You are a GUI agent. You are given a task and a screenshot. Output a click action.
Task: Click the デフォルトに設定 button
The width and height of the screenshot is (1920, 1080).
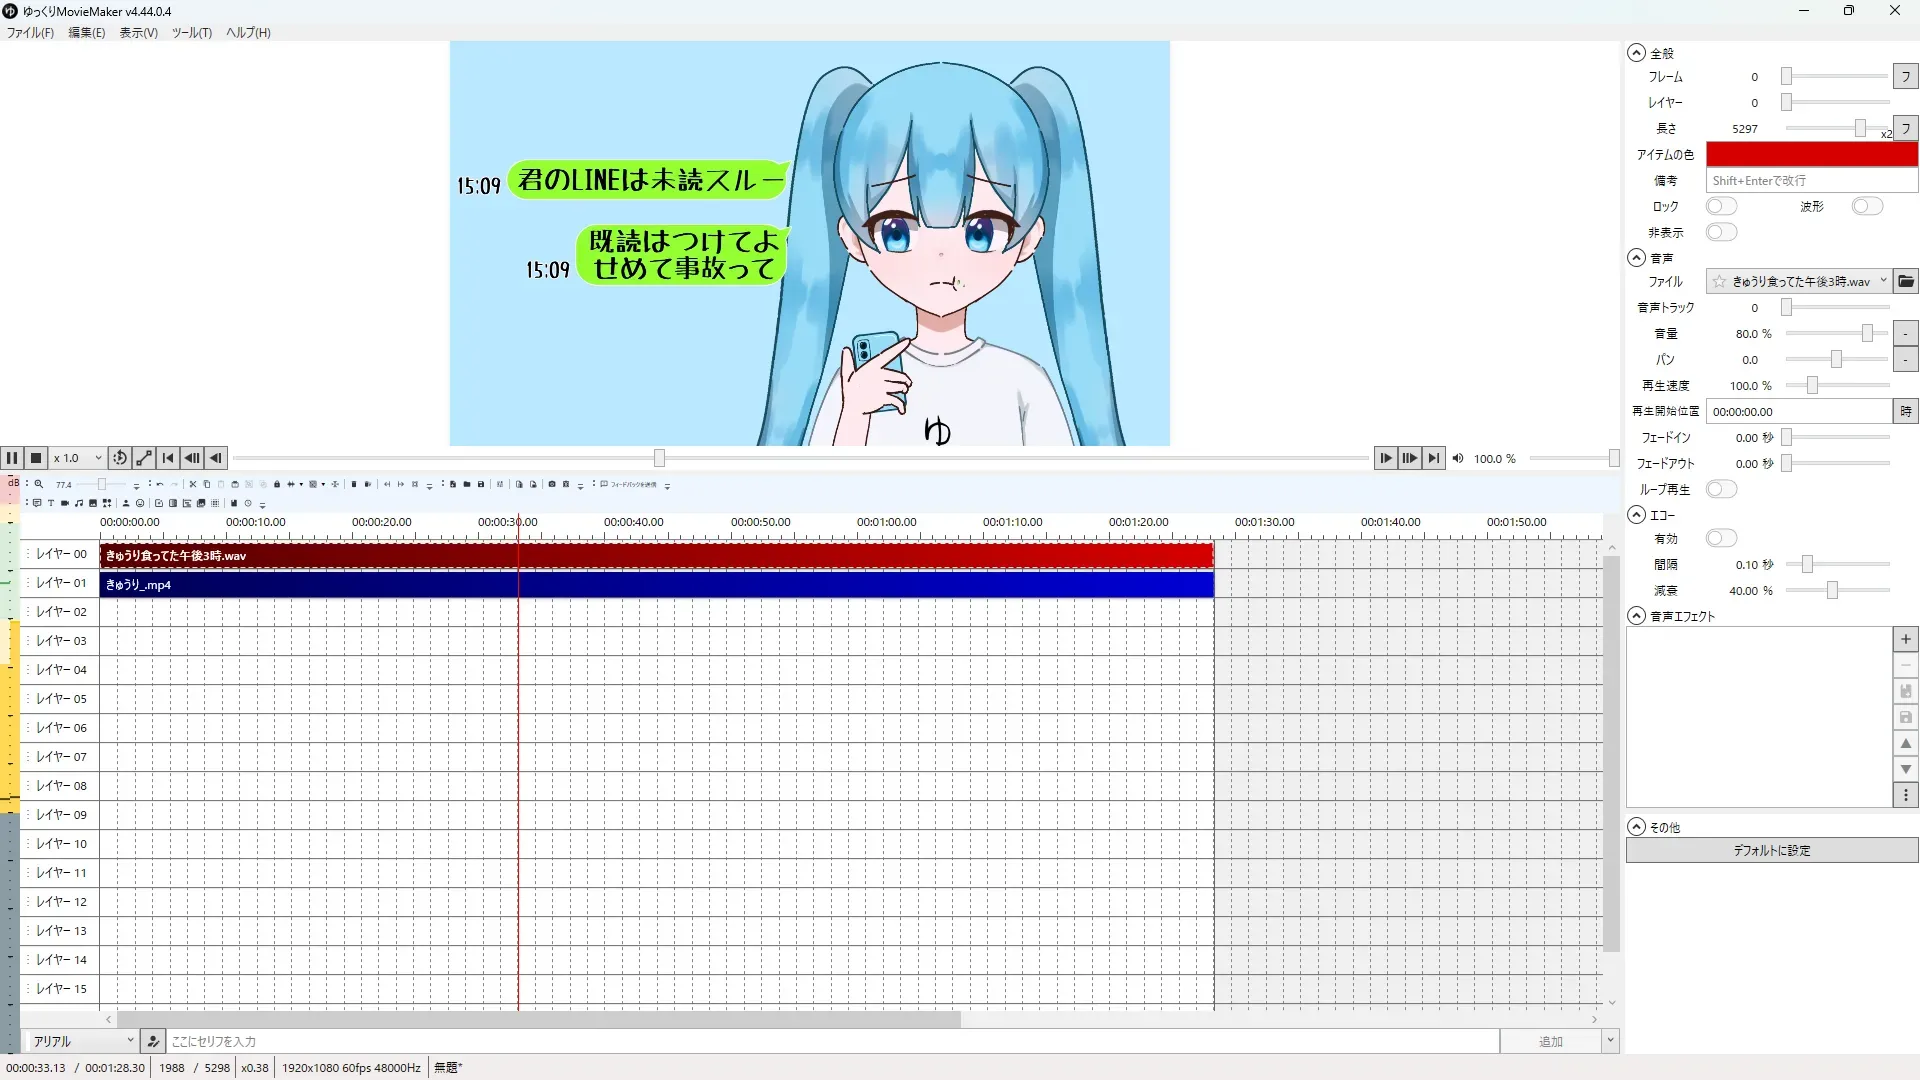1771,850
